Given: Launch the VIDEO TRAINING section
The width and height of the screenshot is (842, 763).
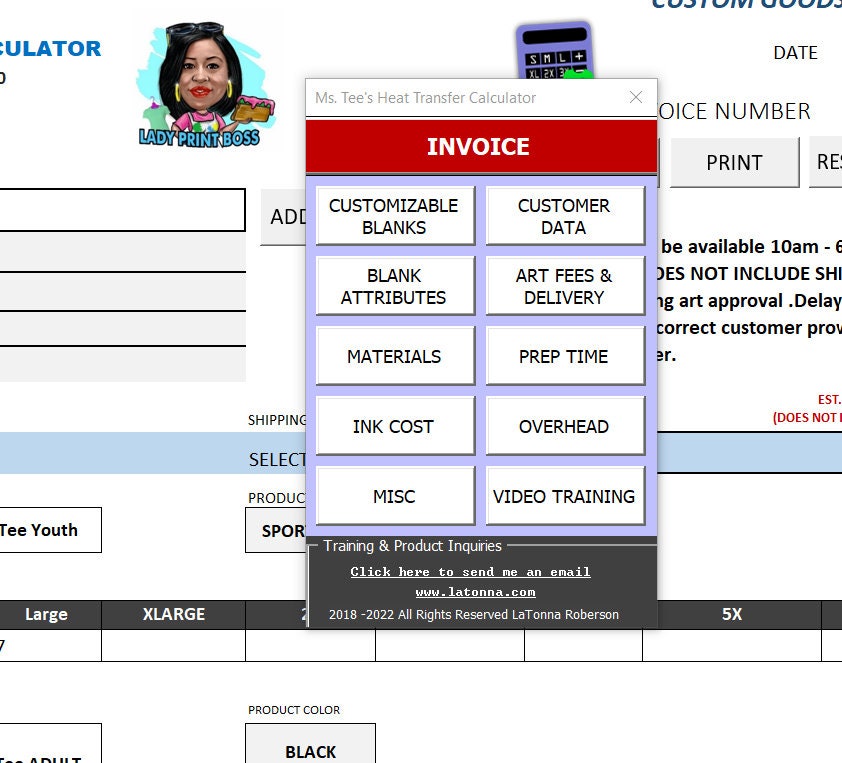Looking at the screenshot, I should [x=564, y=495].
